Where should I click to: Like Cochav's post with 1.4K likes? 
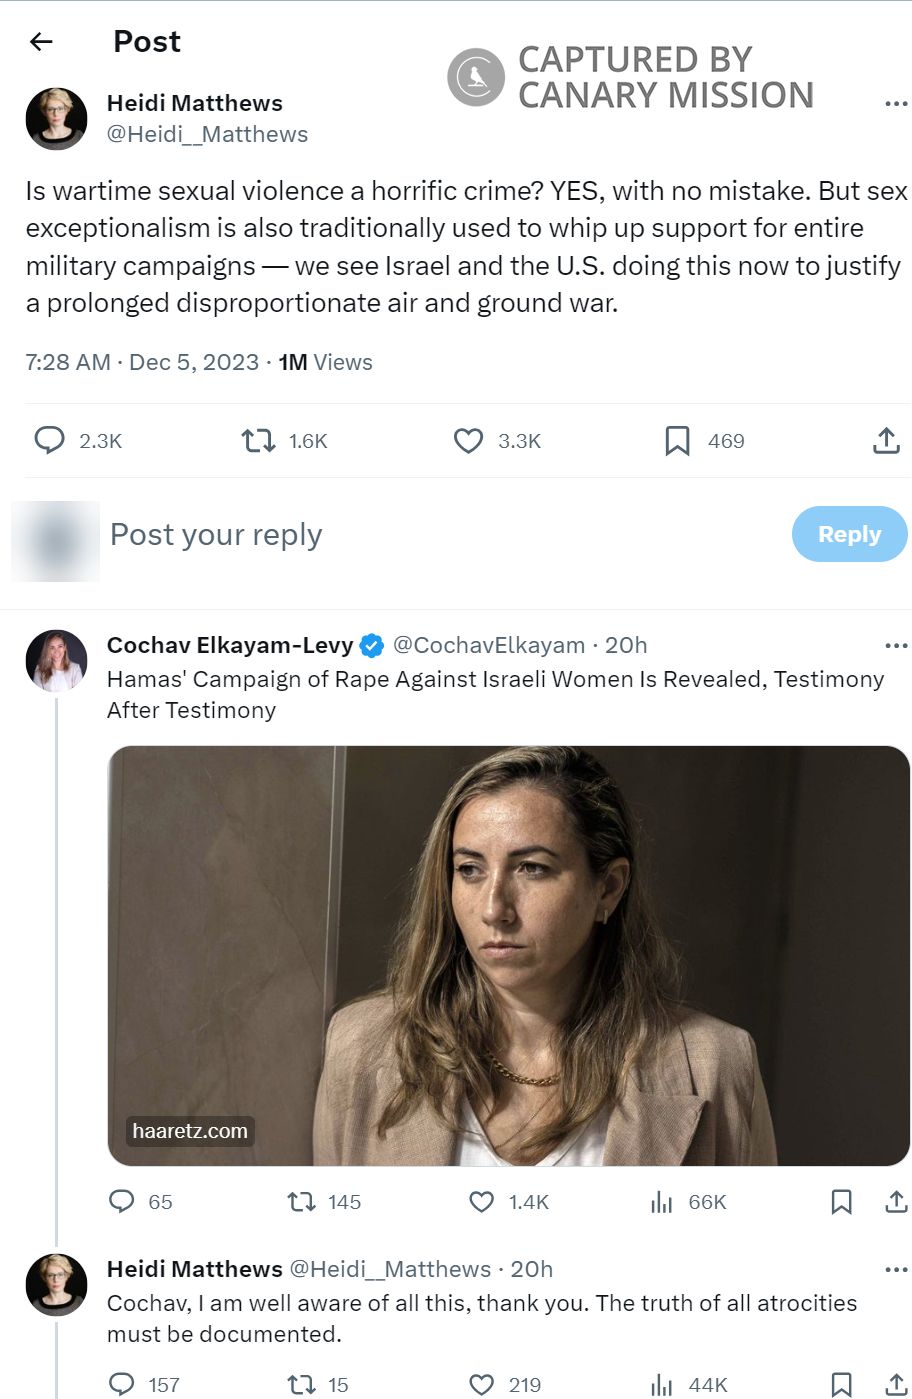coord(482,1201)
